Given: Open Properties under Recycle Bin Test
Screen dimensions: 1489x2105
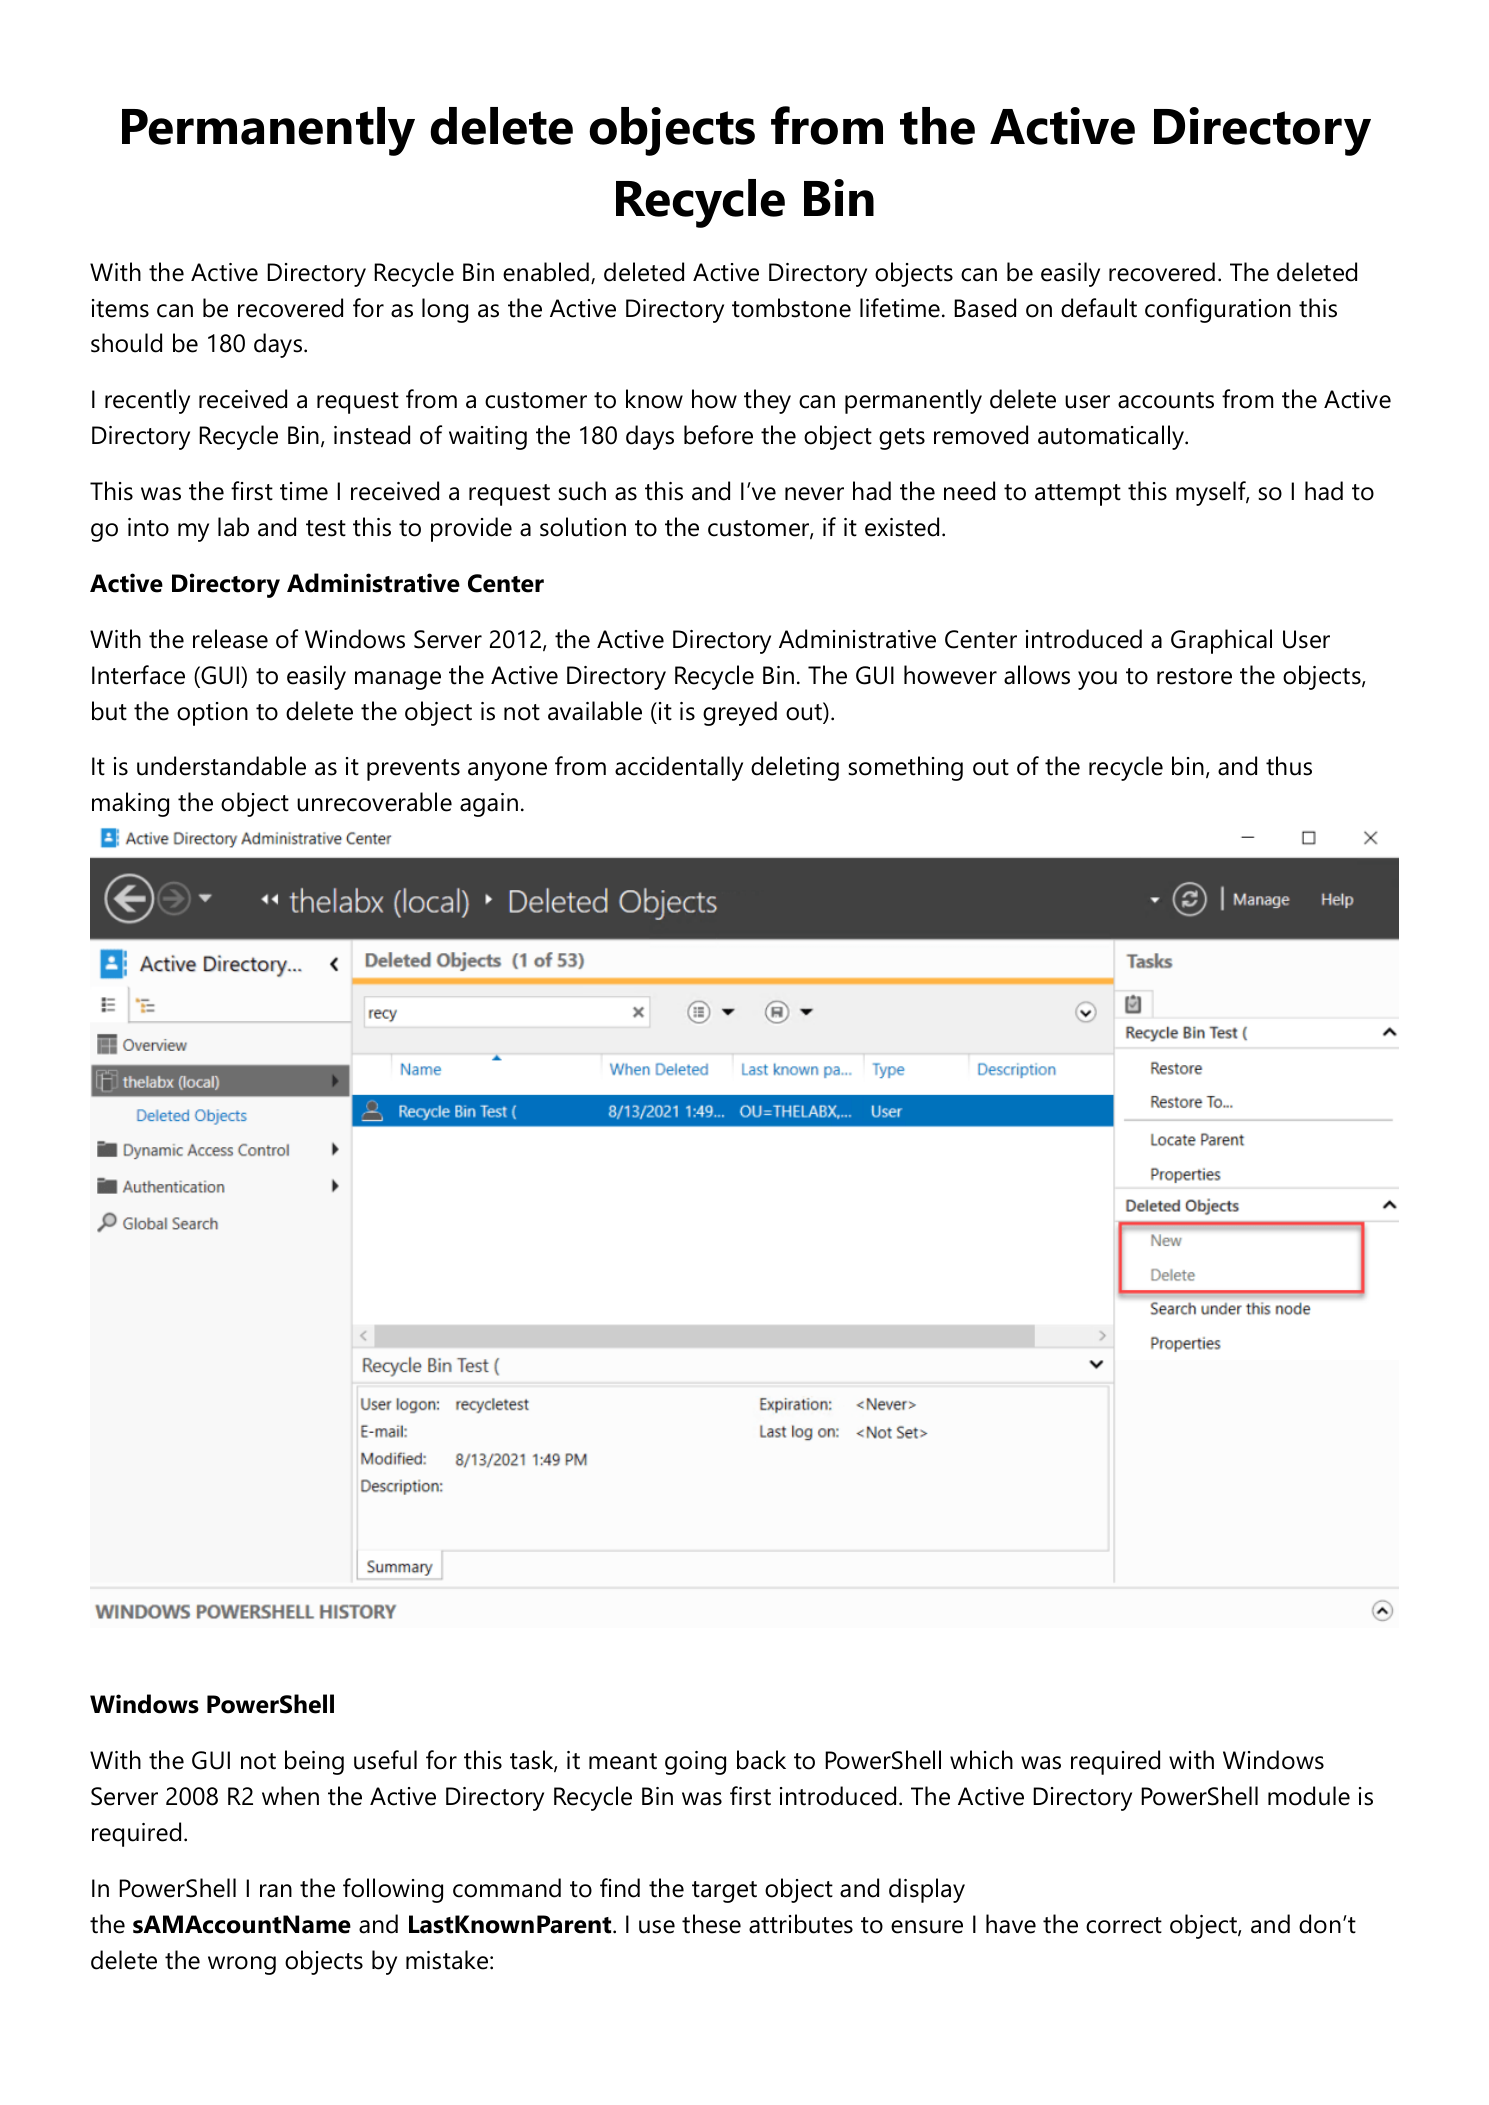Looking at the screenshot, I should (x=1185, y=1174).
